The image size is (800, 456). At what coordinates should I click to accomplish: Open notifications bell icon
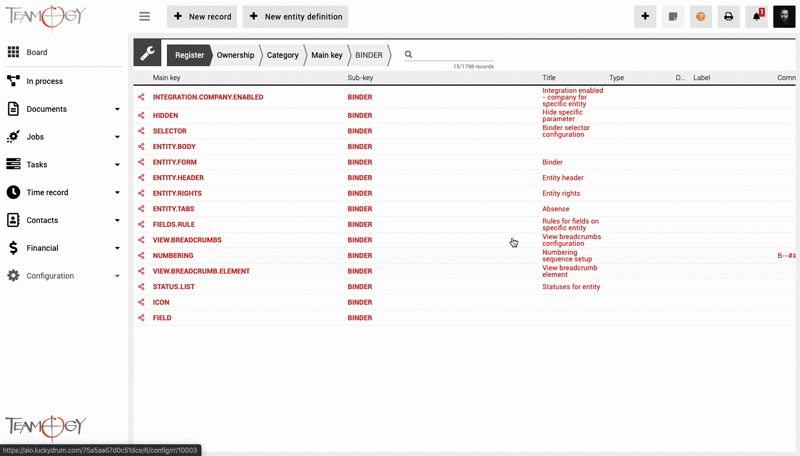click(756, 17)
